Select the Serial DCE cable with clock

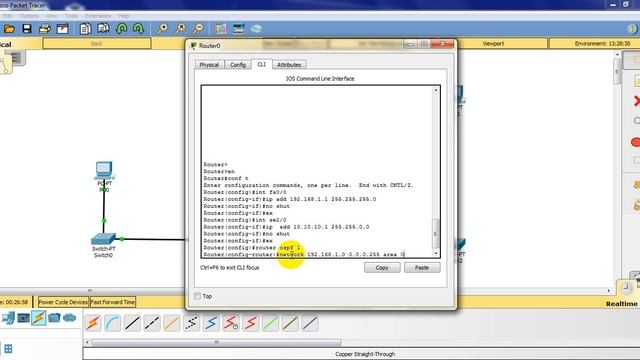231,323
